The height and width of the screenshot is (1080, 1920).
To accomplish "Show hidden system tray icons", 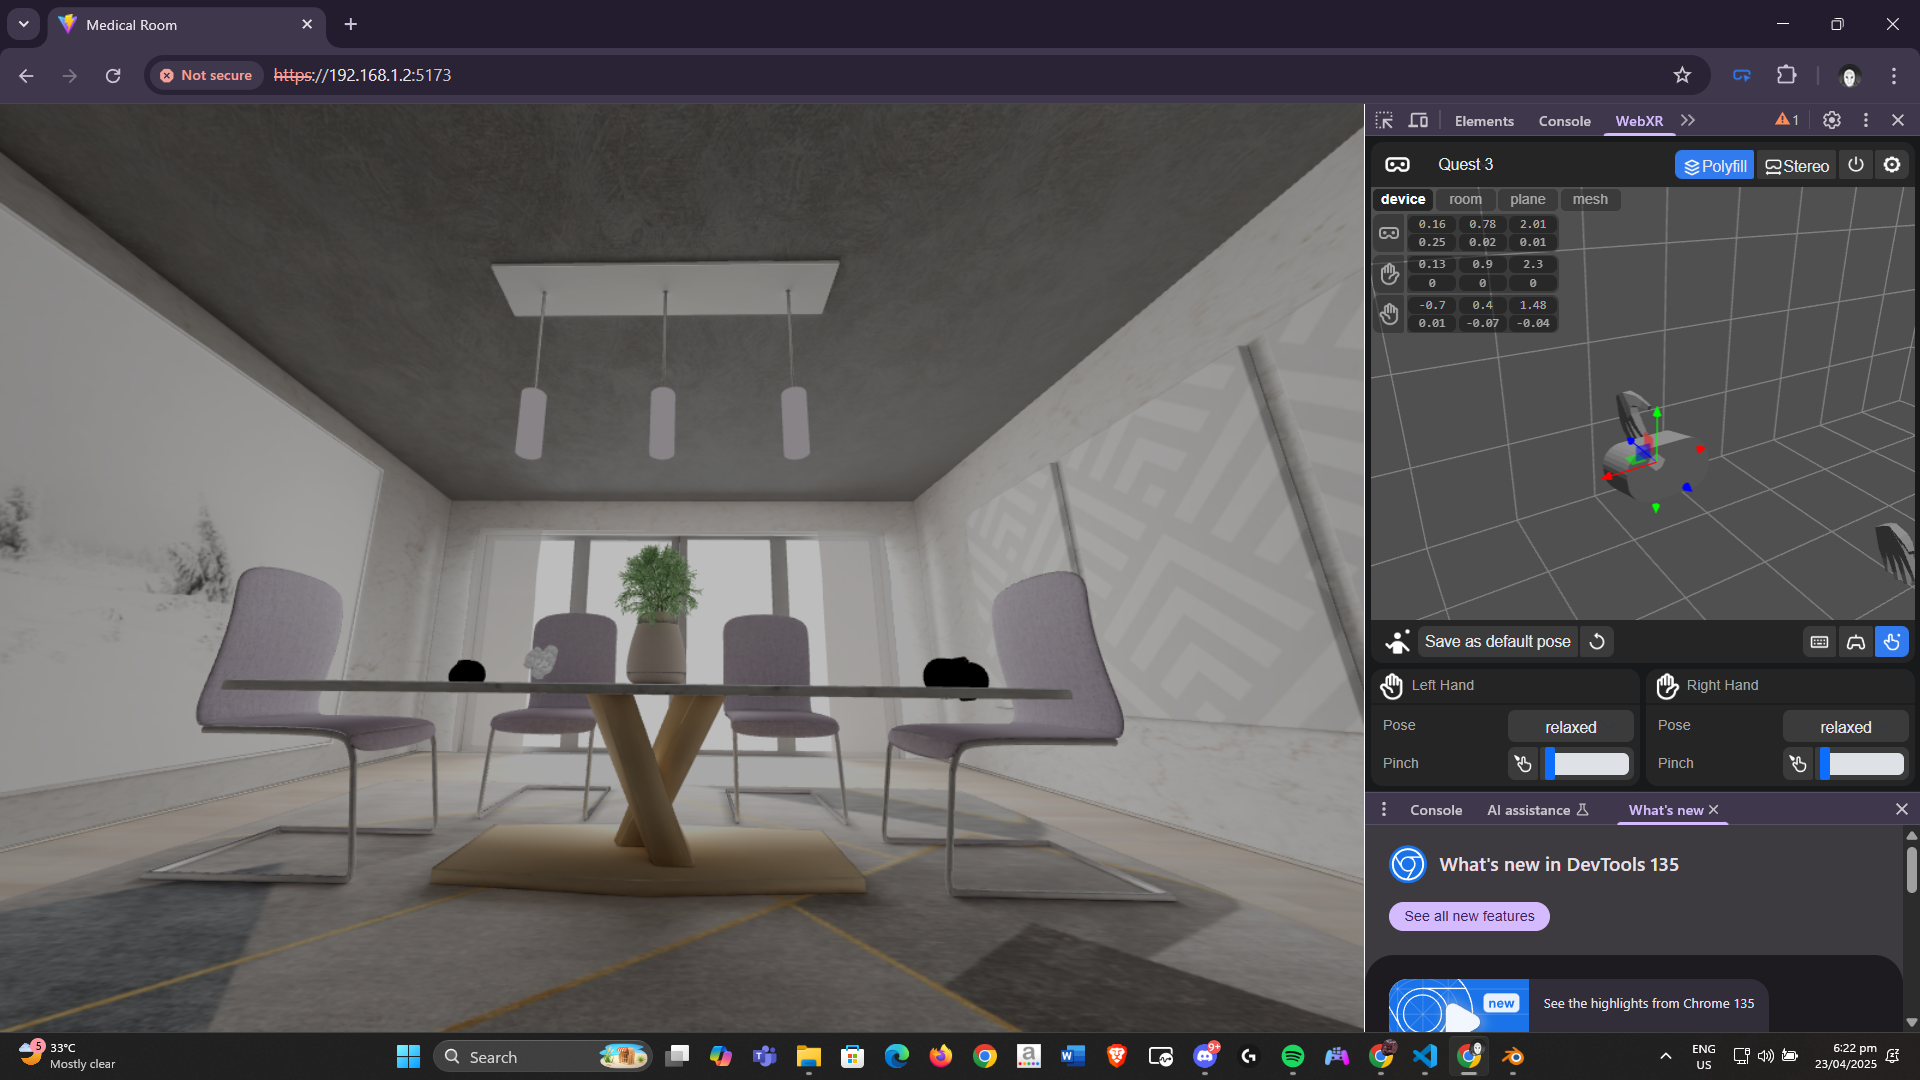I will (1665, 1057).
